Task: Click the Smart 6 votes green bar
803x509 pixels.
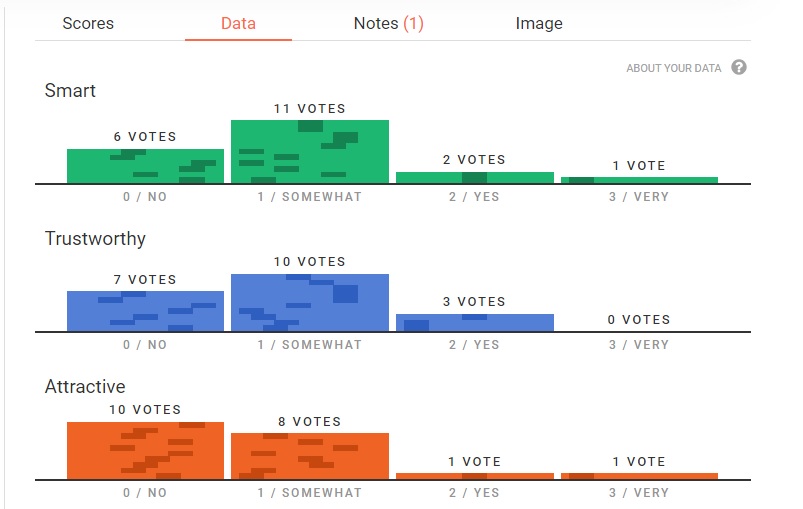Action: [145, 166]
